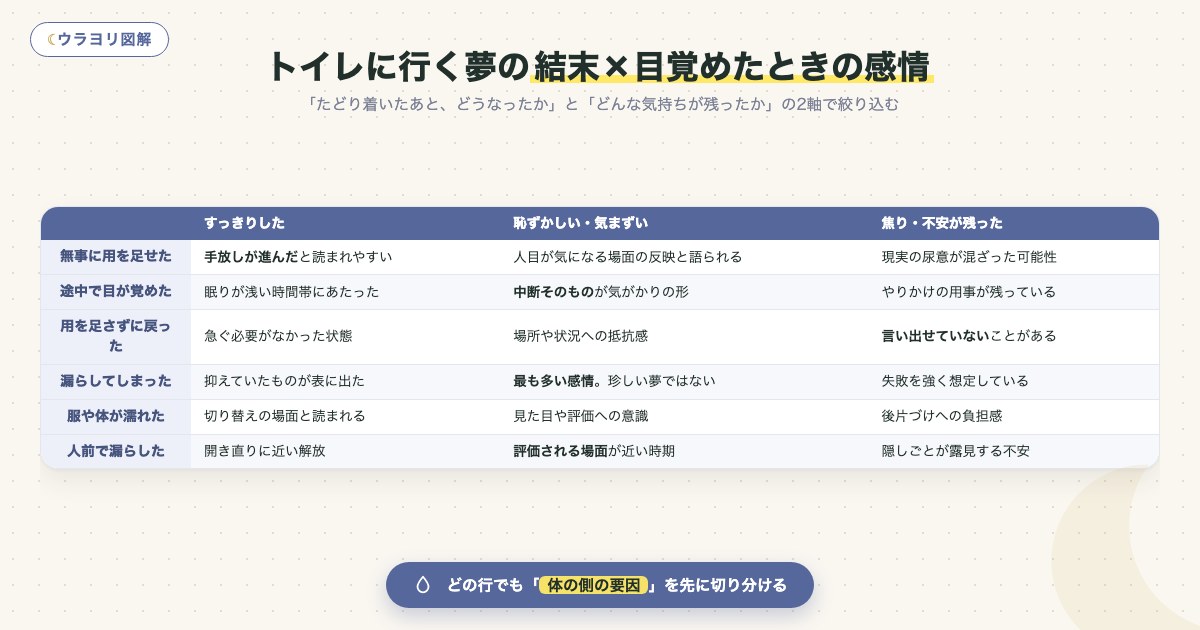Click the row header 漏らしてしまった
Screen dimensions: 1200x630
point(116,382)
